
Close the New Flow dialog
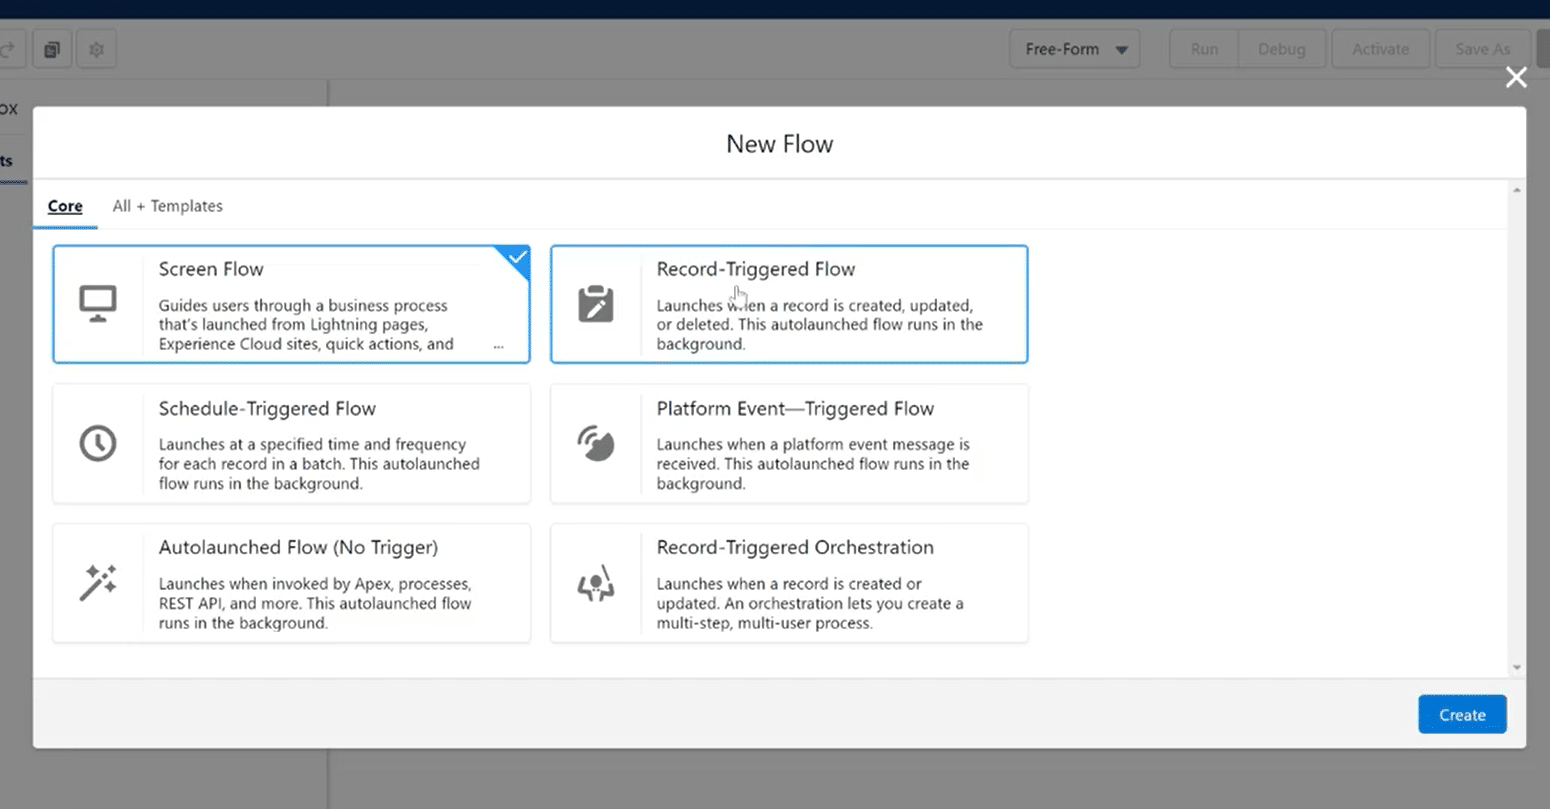1516,77
